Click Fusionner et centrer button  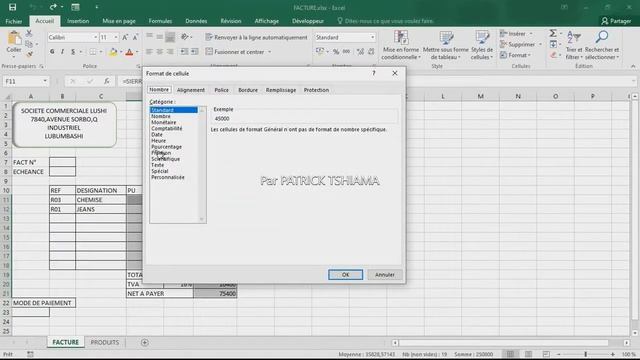[x=235, y=52]
